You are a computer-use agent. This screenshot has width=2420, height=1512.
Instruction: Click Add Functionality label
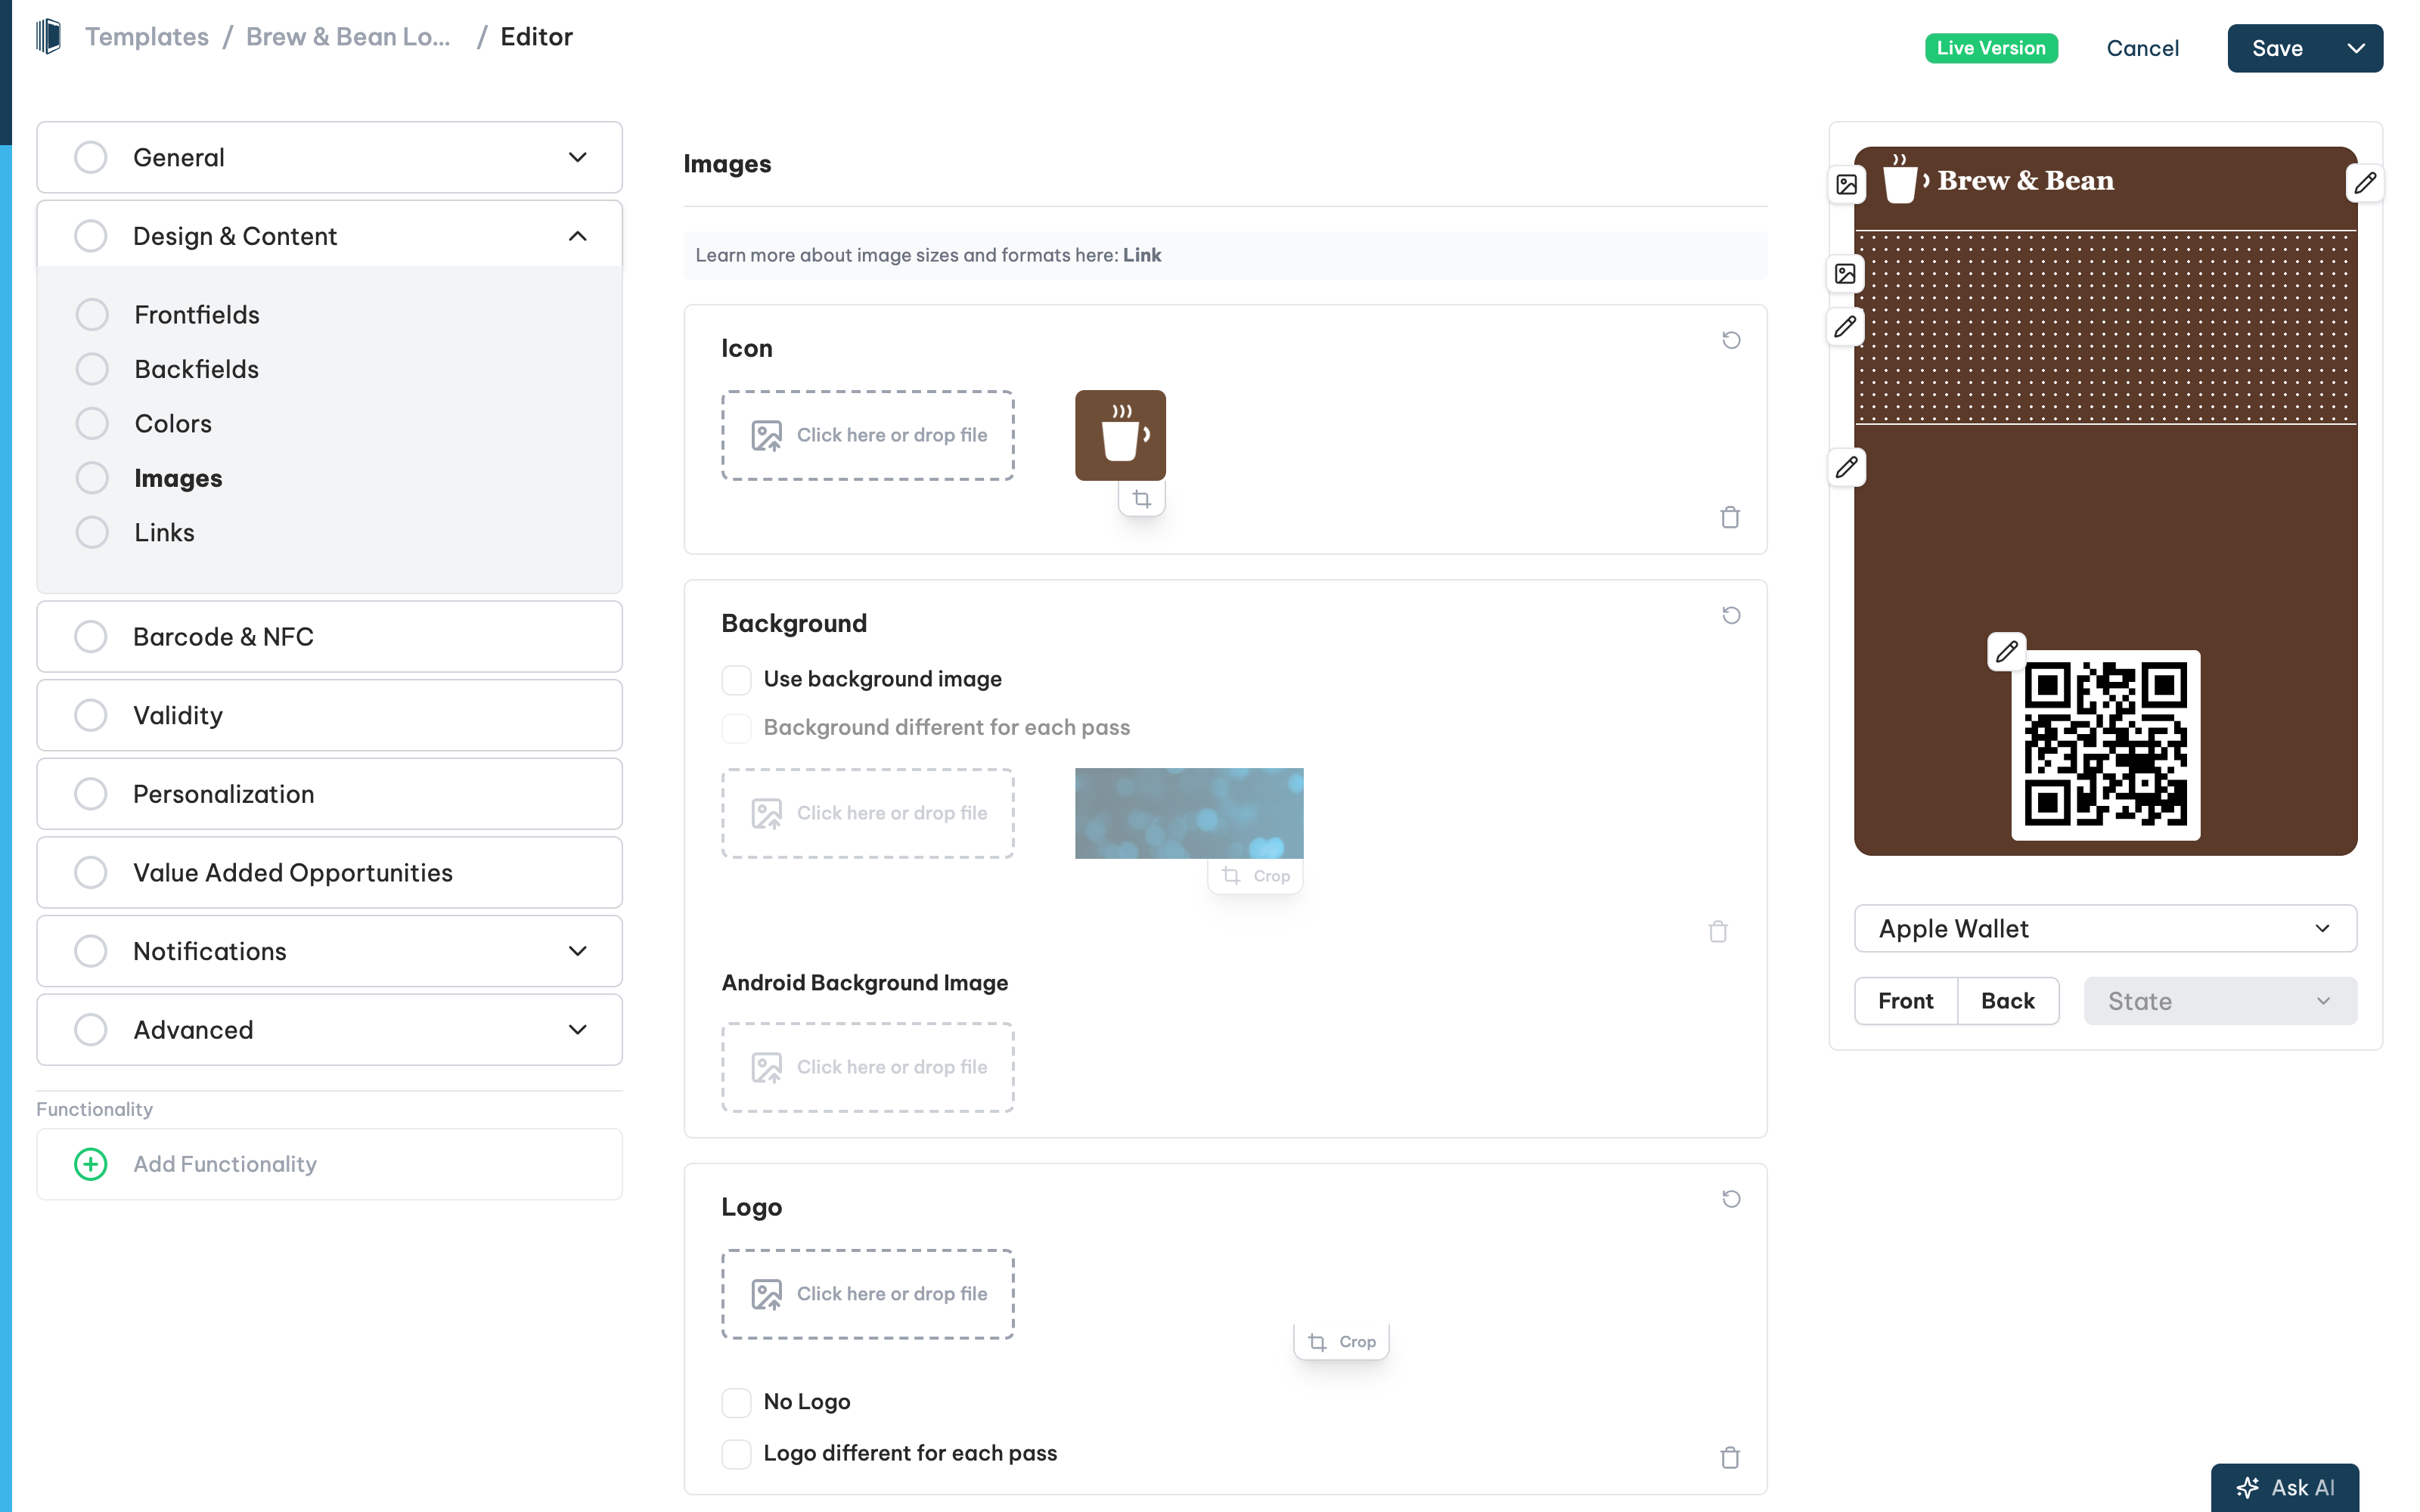(225, 1164)
